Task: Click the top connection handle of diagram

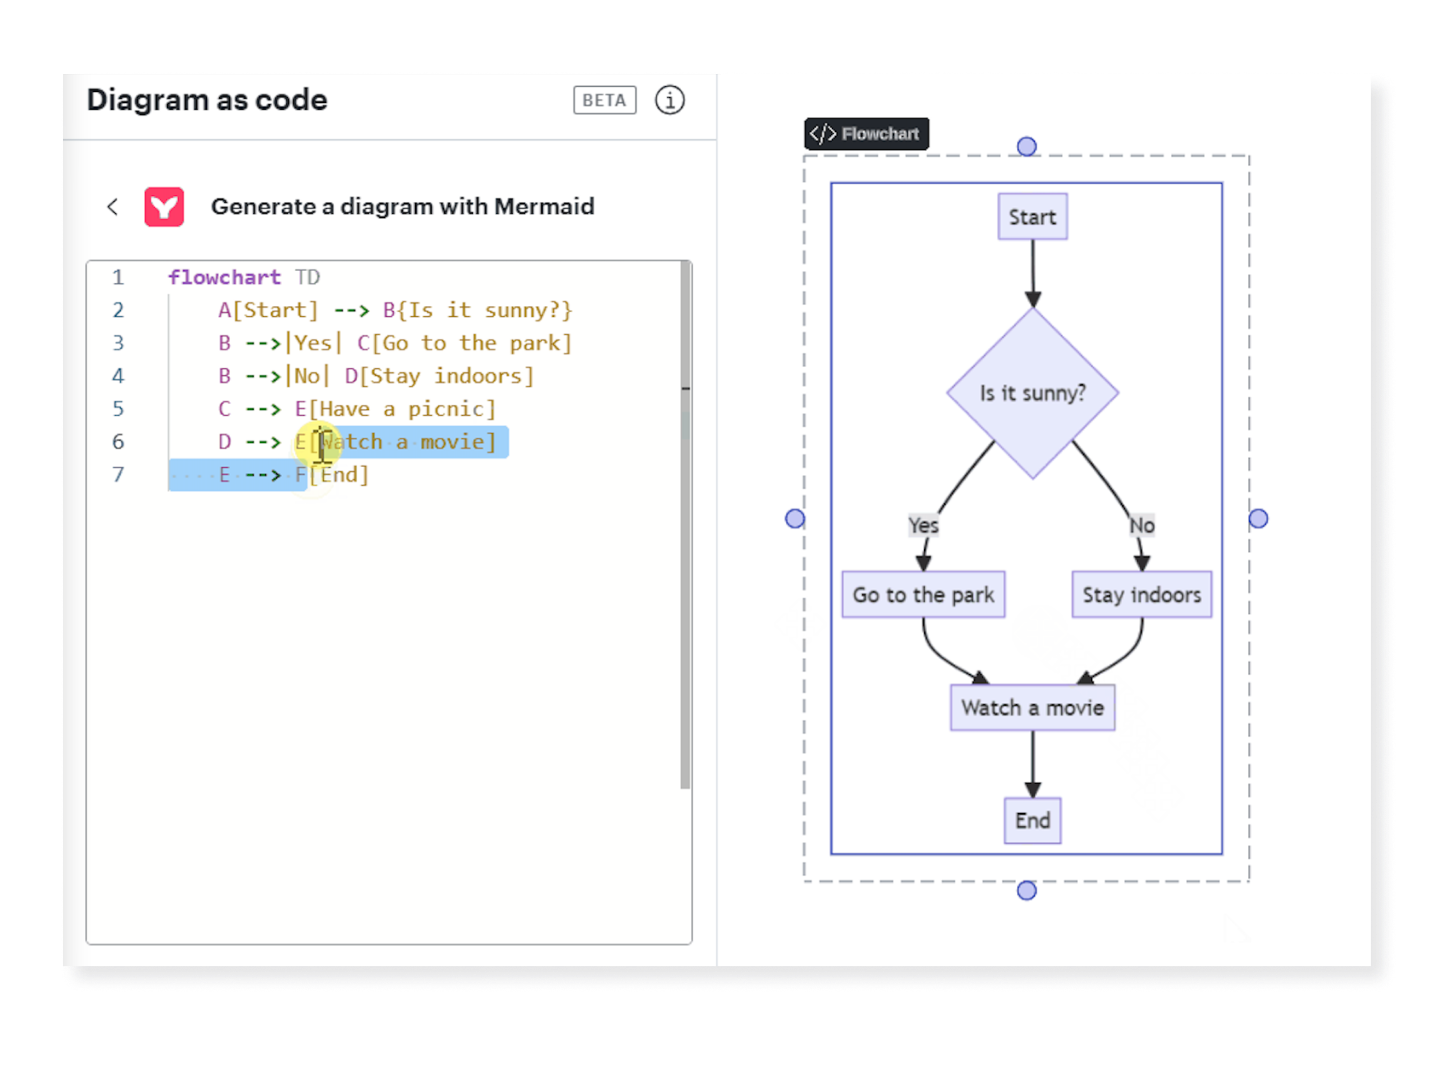Action: click(x=1026, y=147)
